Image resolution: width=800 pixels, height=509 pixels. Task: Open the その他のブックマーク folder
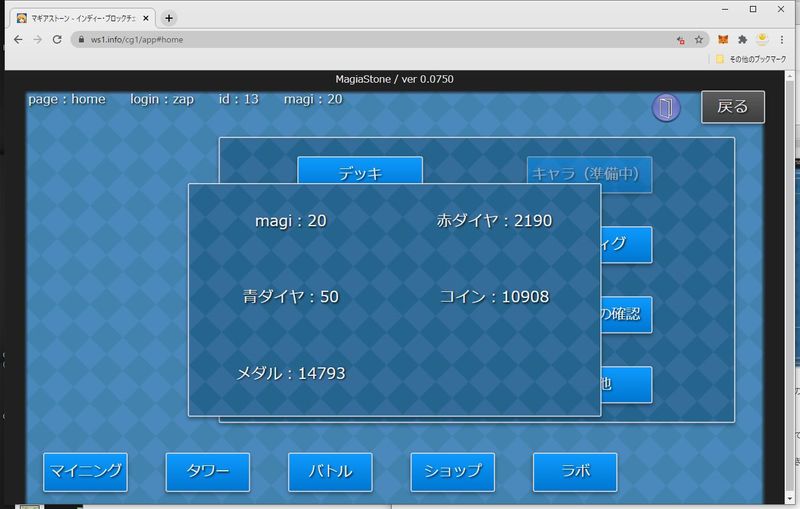[x=752, y=59]
